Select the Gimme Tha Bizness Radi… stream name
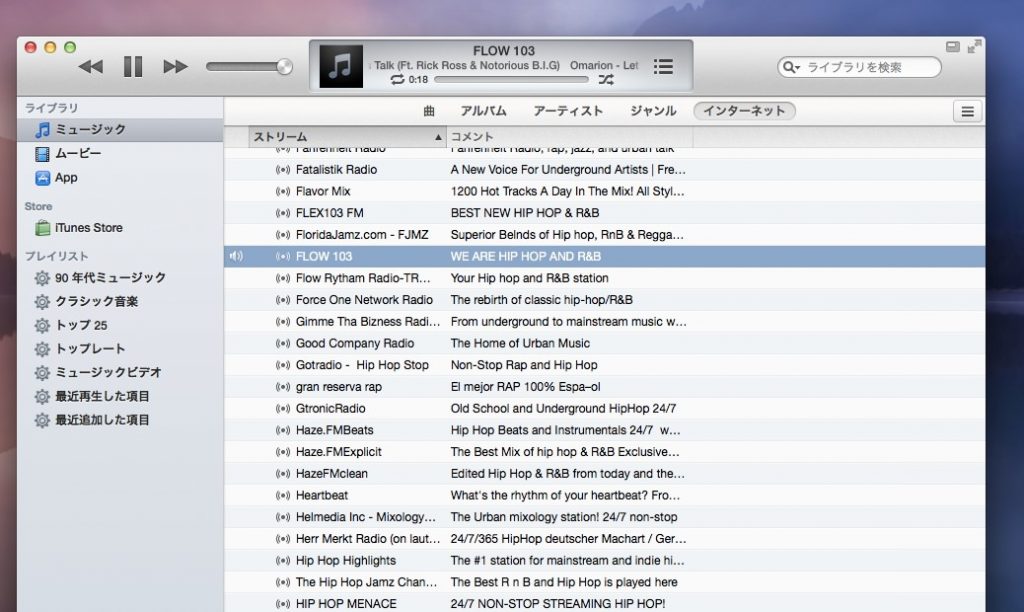Screen dimensions: 1024x612 click(368, 321)
